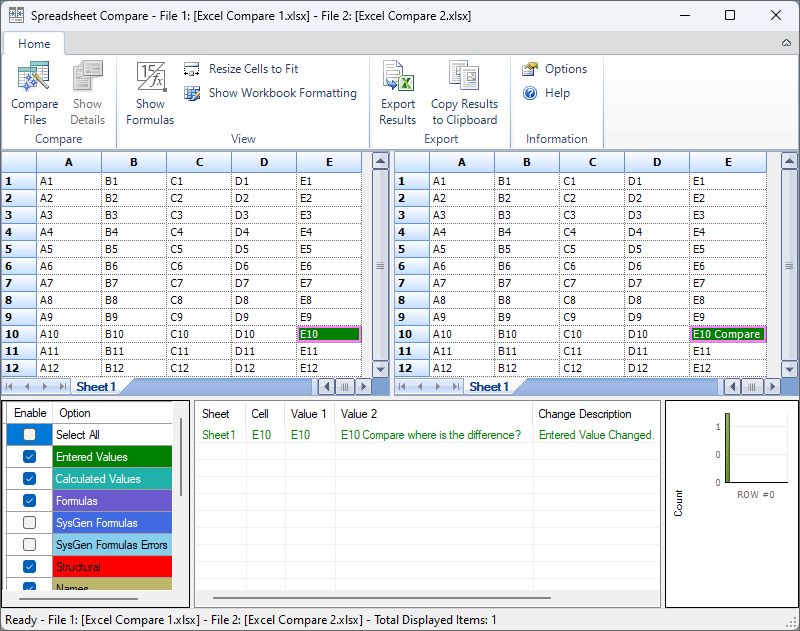Click right pane vertical scroll up arrow

(789, 162)
